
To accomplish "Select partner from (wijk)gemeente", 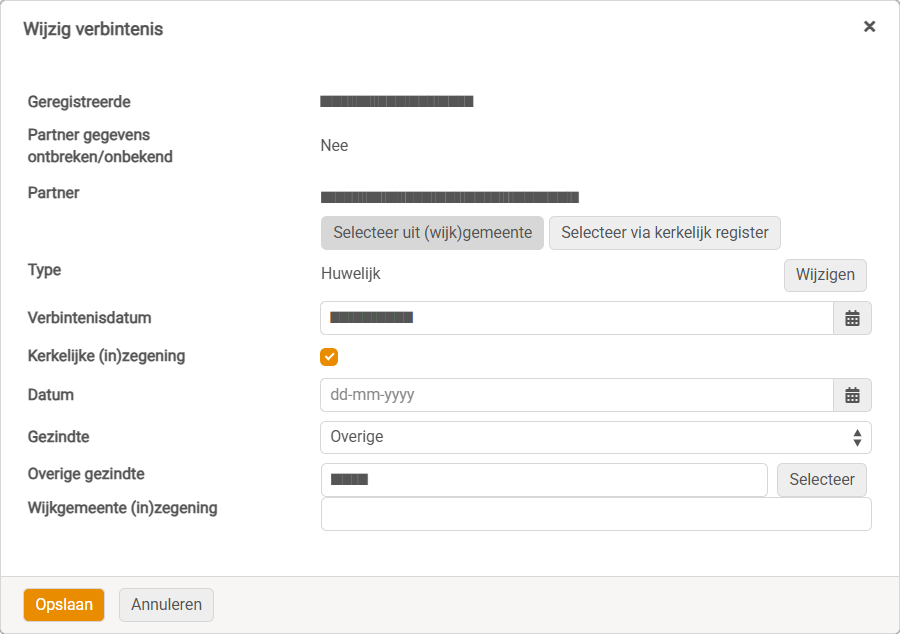I will pos(432,233).
